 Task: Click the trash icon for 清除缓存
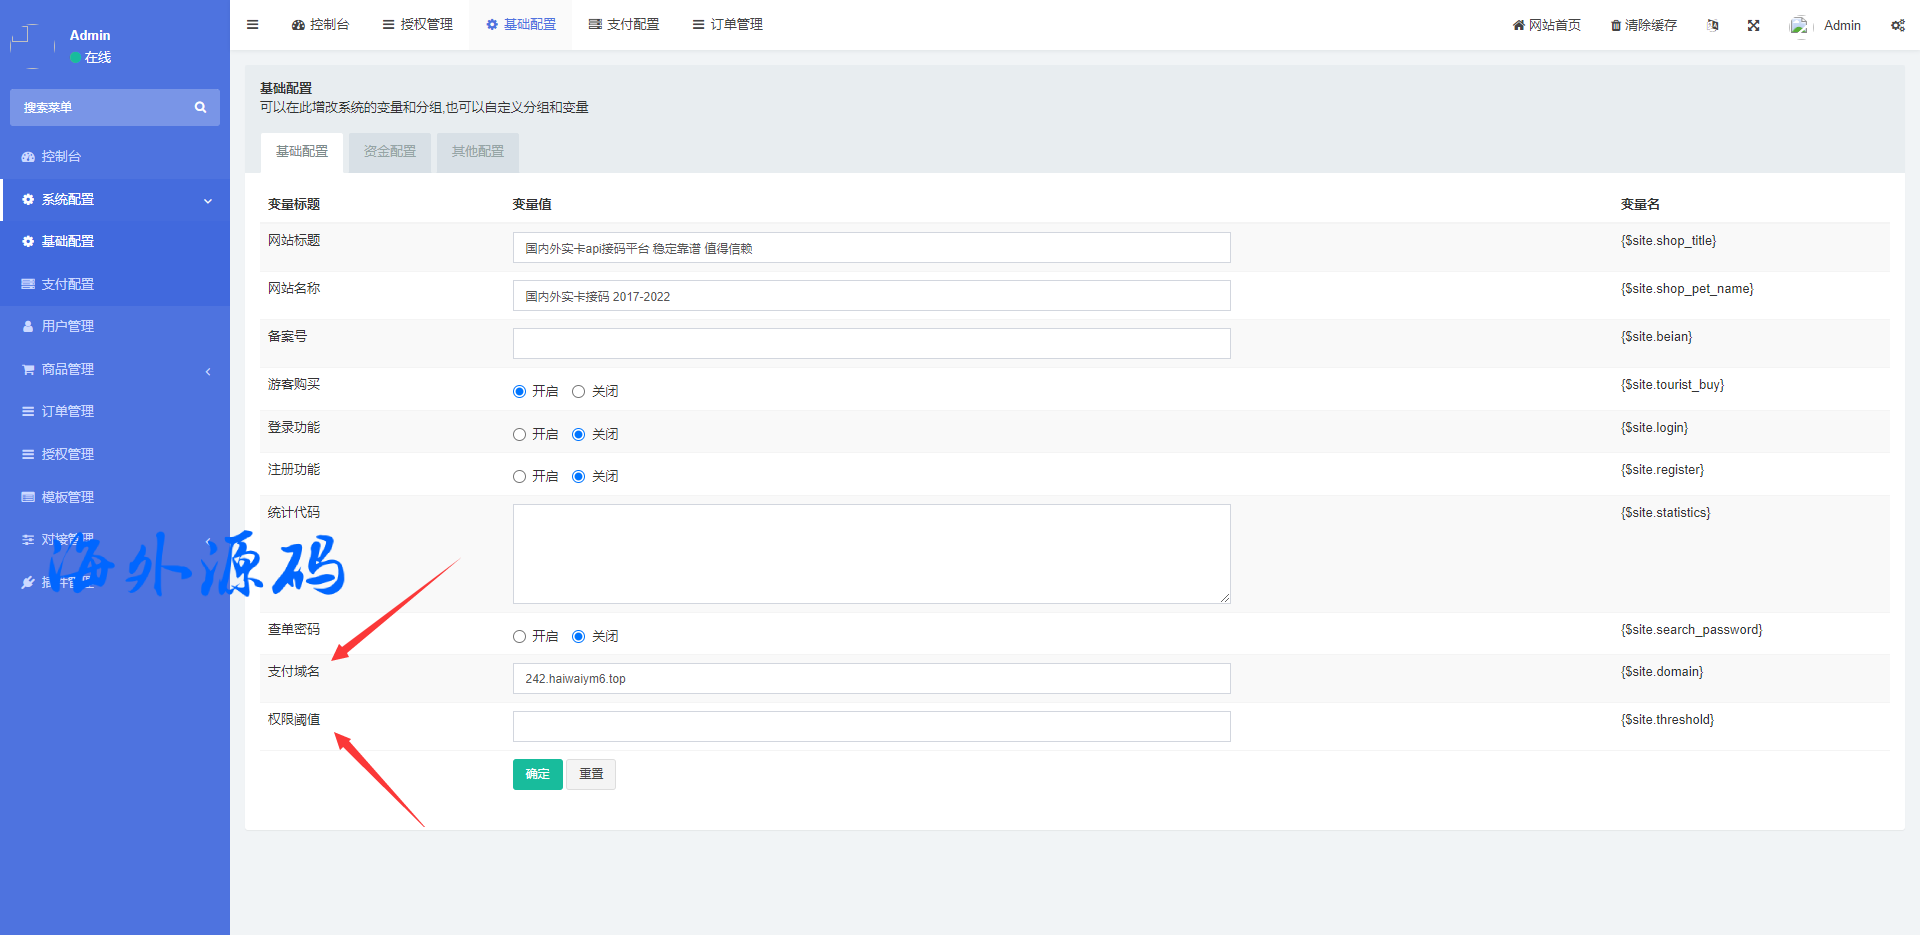(1615, 26)
